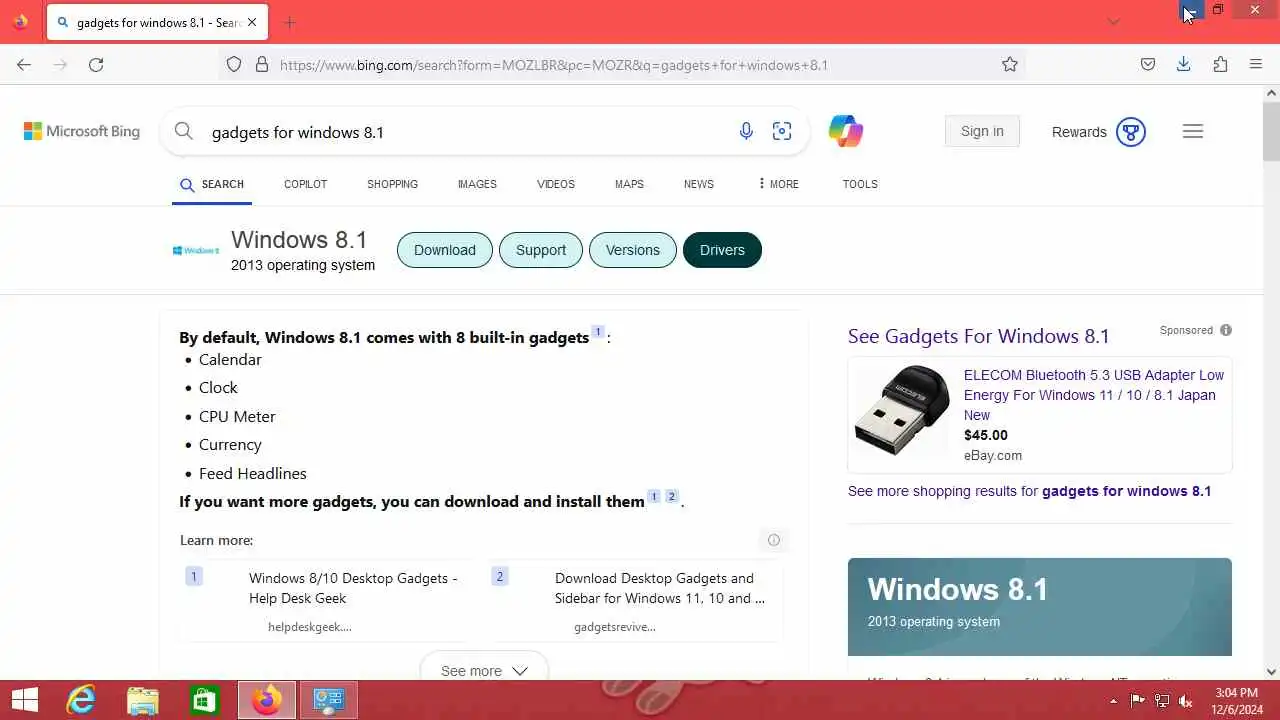Click the Rewards medal icon

pyautogui.click(x=1131, y=132)
